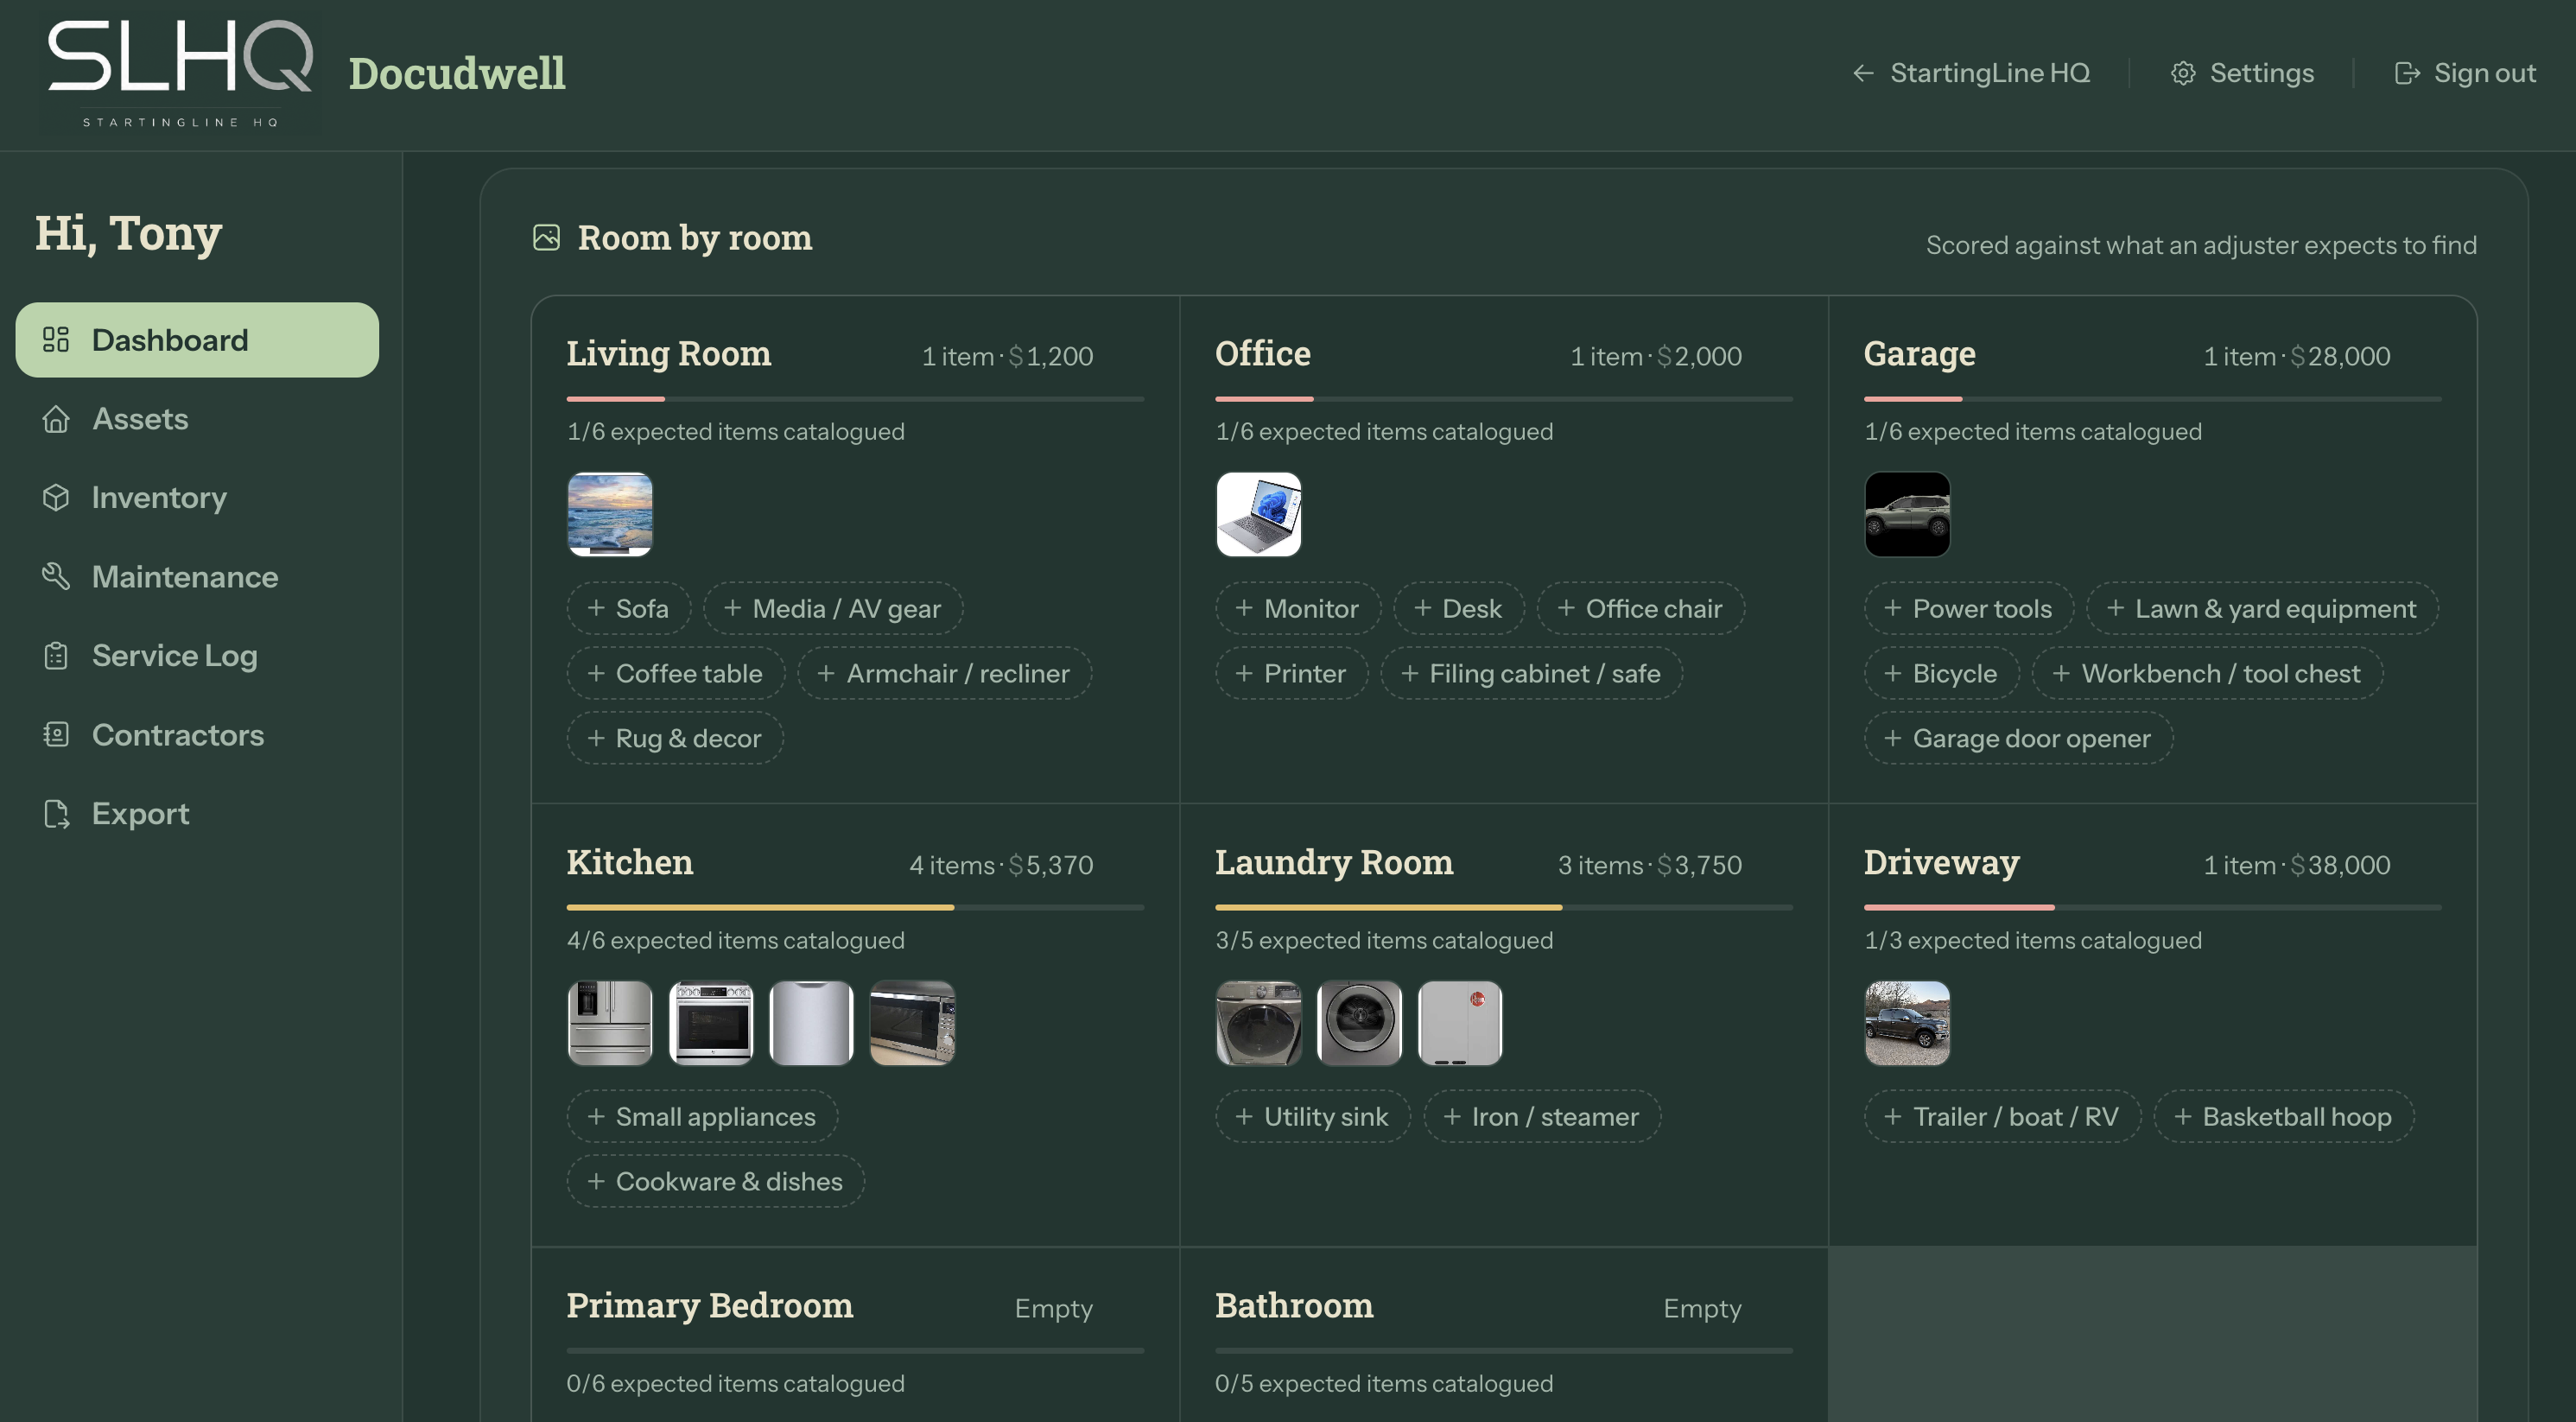Click the Garage "1 item · $28,000" summary

click(x=2297, y=356)
